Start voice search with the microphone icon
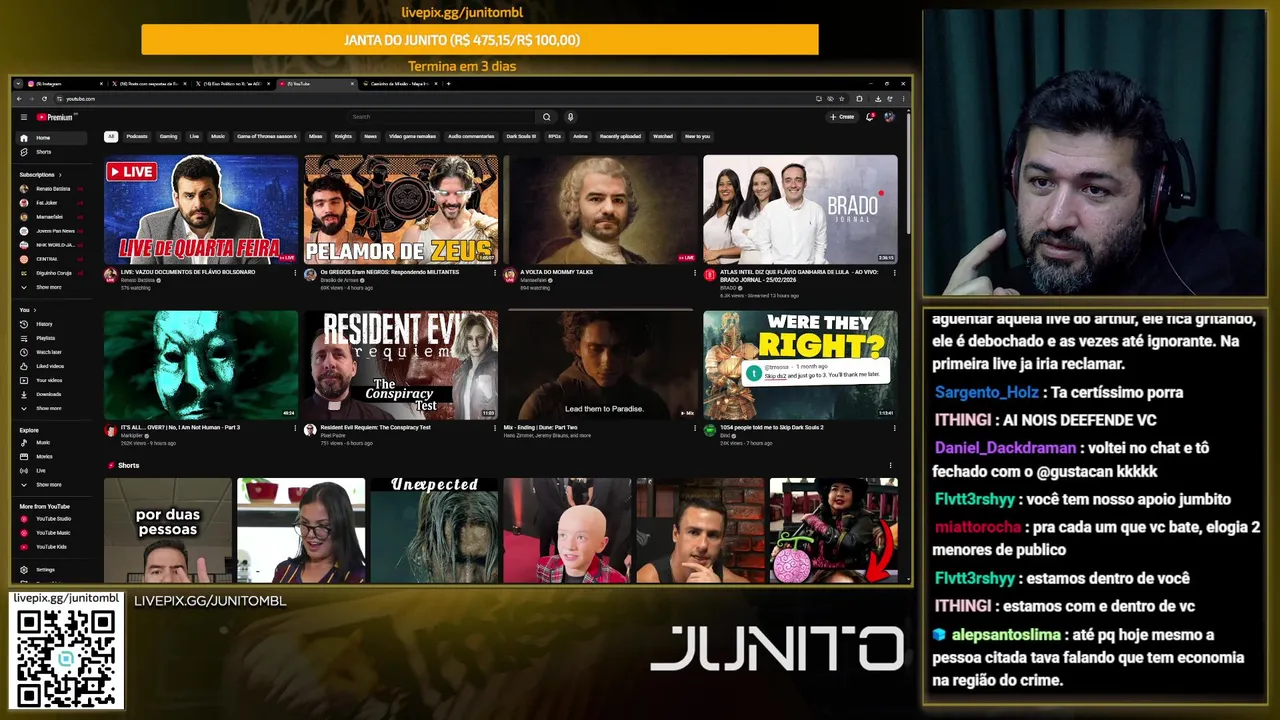The width and height of the screenshot is (1280, 720). tap(570, 117)
